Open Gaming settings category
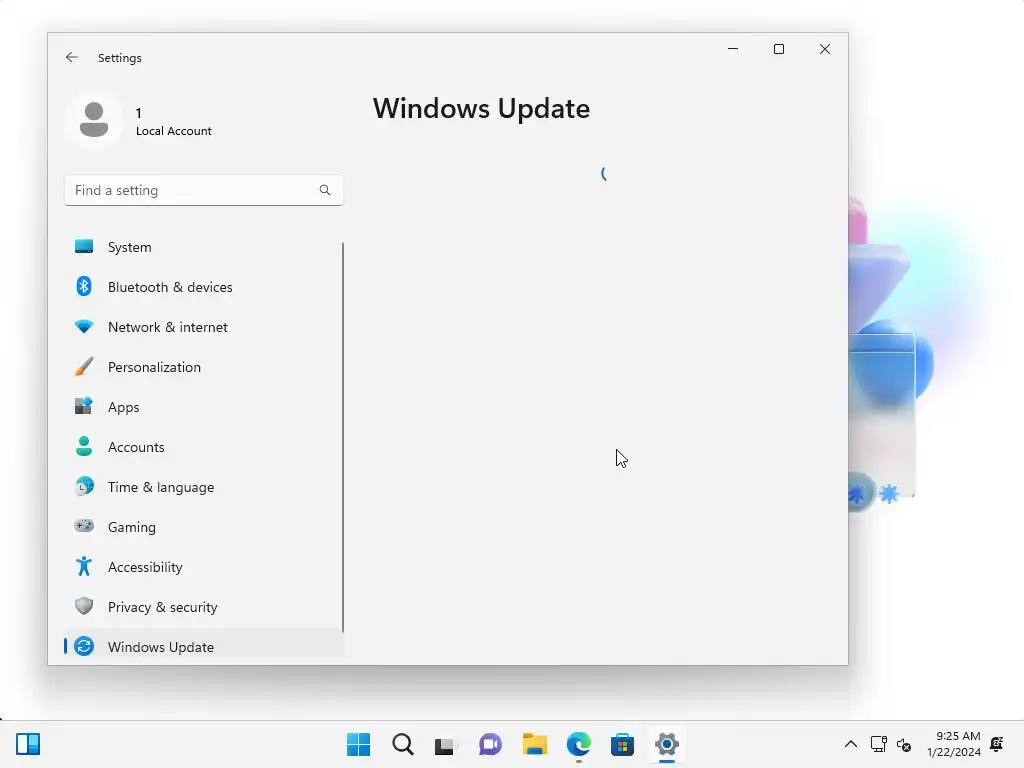The image size is (1024, 768). click(x=204, y=527)
